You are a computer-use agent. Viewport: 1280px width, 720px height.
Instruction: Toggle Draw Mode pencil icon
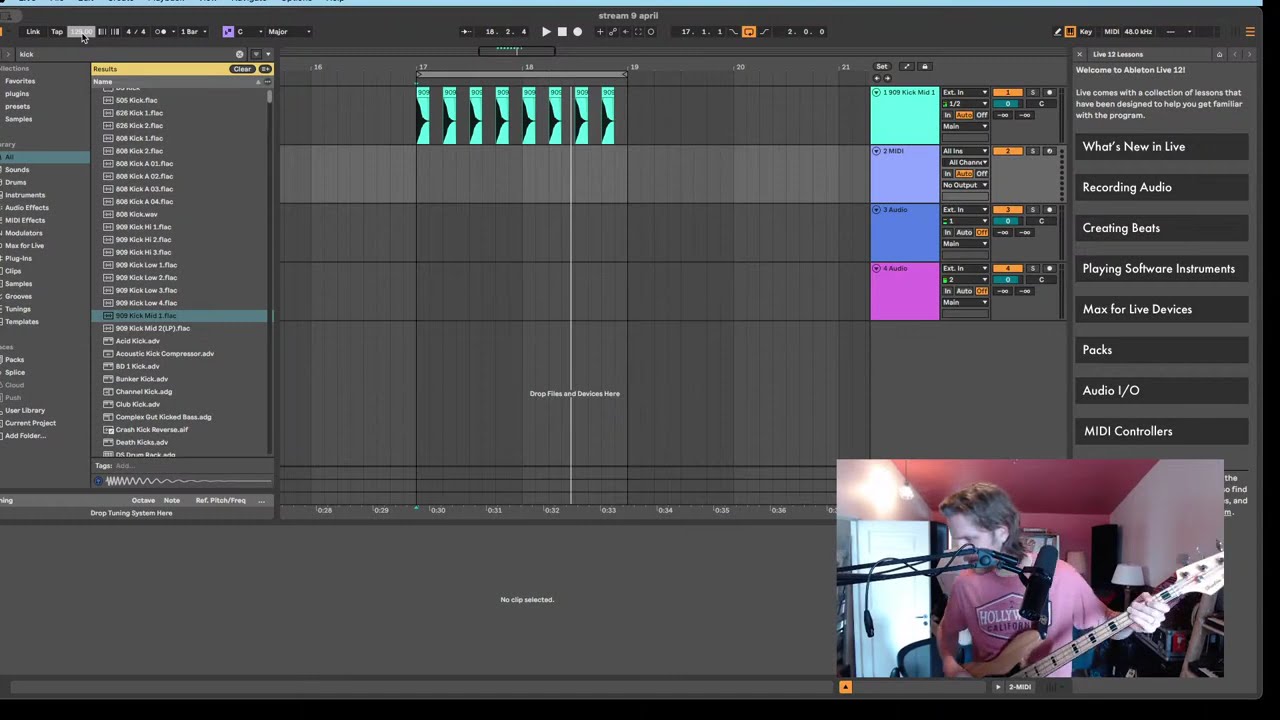click(1058, 32)
